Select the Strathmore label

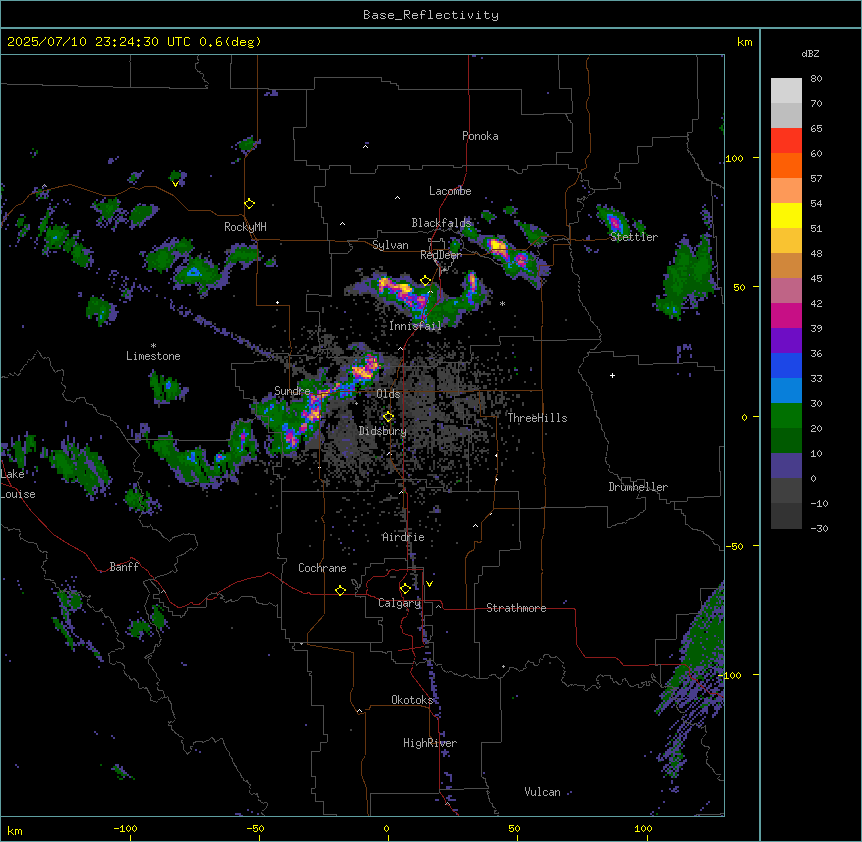pos(516,608)
